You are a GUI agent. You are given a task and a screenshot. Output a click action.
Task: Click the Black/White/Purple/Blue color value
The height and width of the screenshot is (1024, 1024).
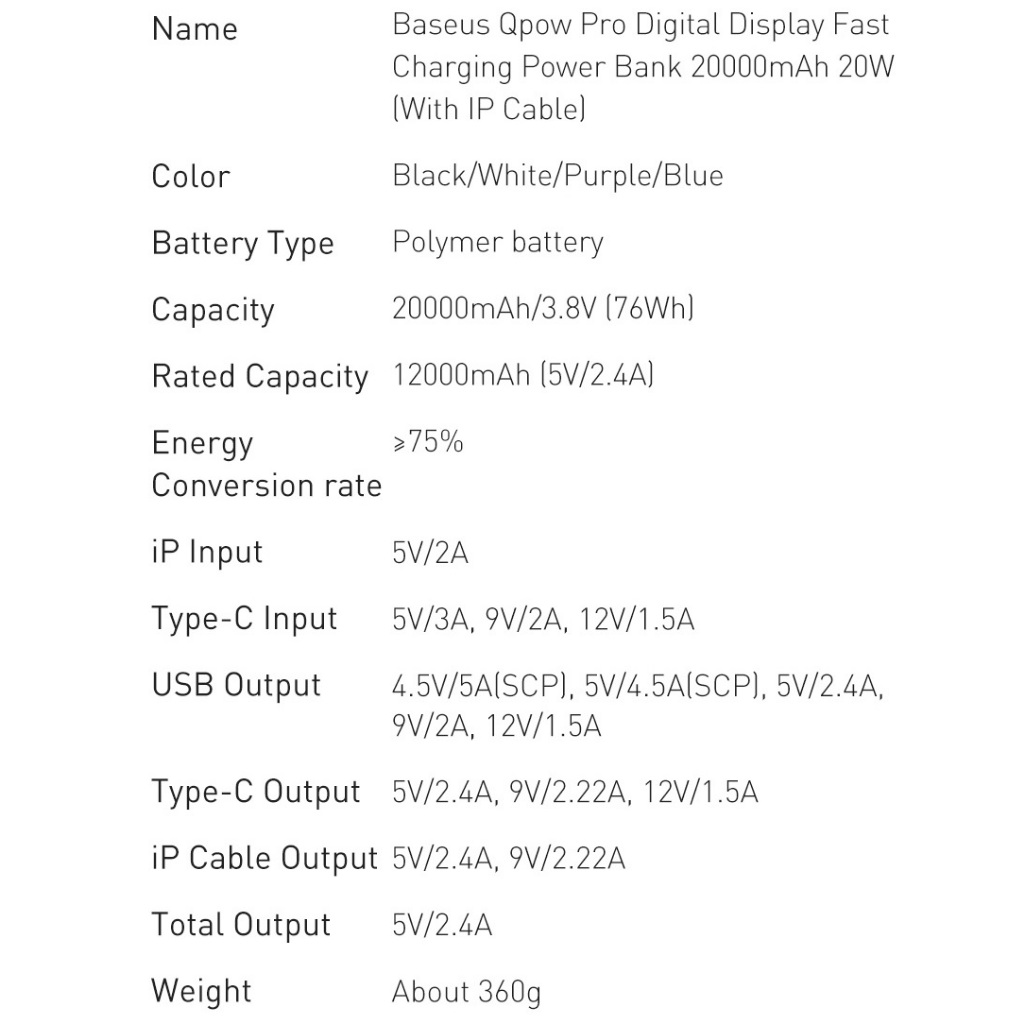(x=557, y=176)
